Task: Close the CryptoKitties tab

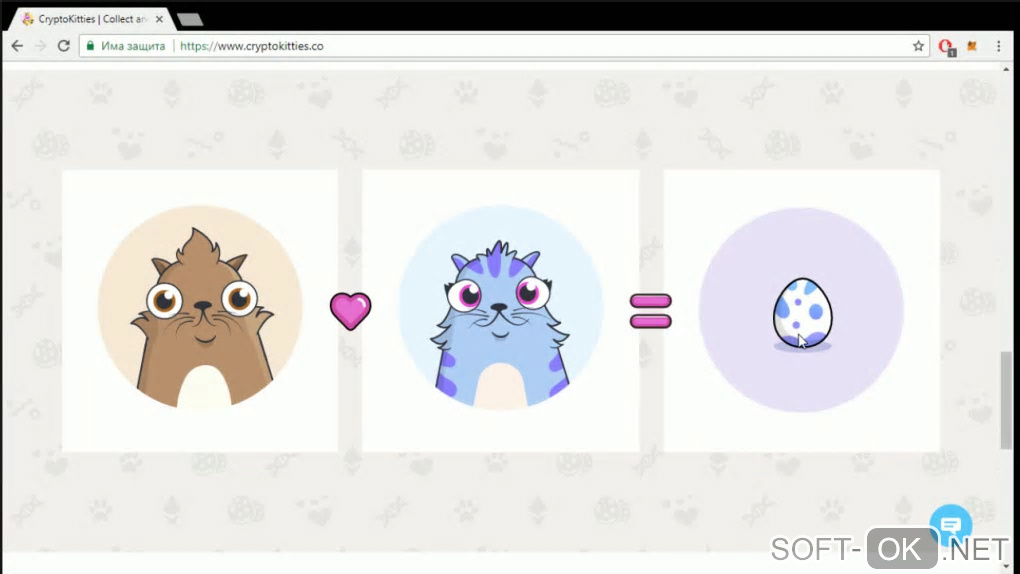Action: (x=159, y=20)
